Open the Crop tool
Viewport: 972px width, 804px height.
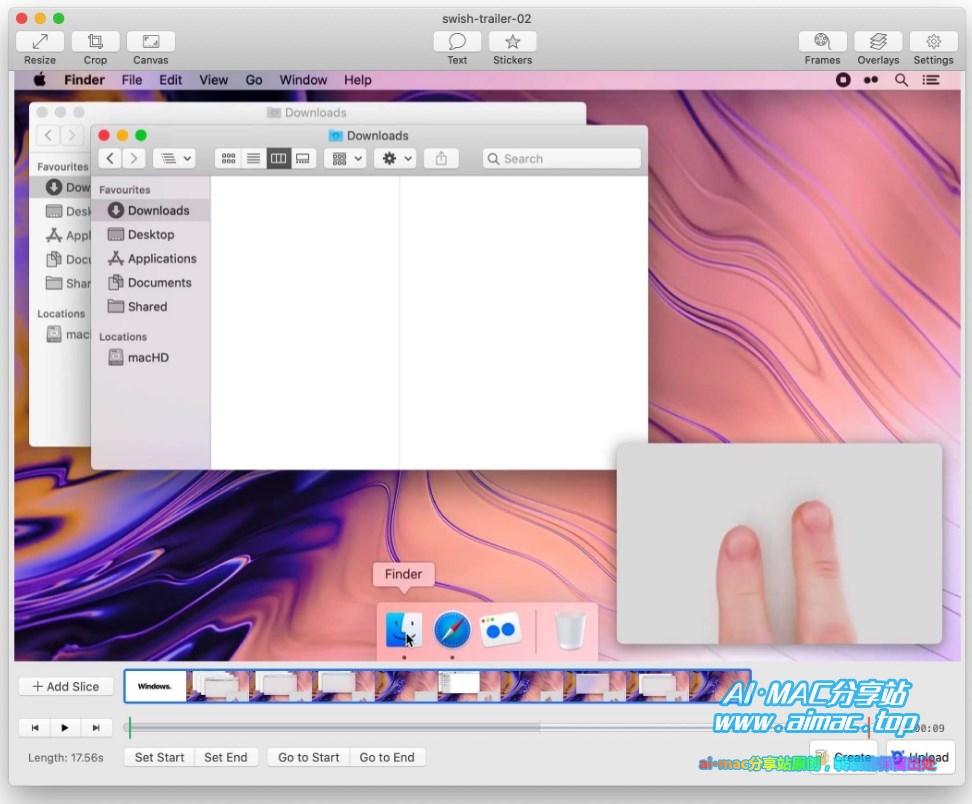(95, 42)
